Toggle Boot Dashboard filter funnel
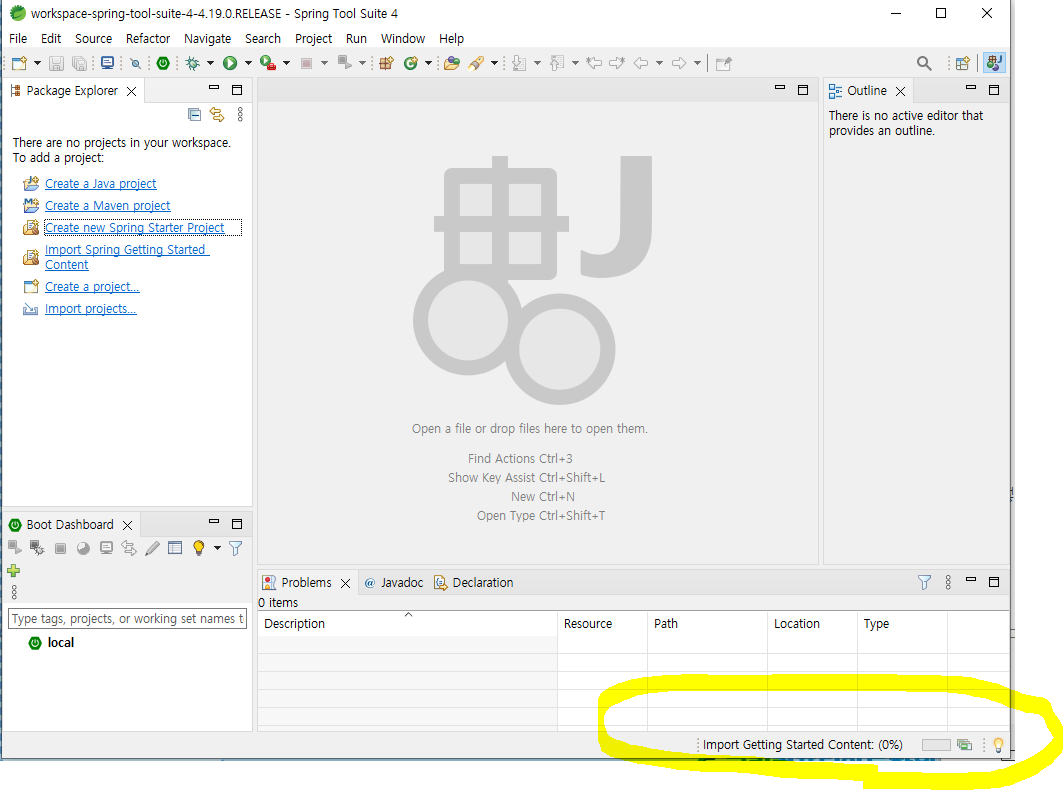 tap(235, 548)
